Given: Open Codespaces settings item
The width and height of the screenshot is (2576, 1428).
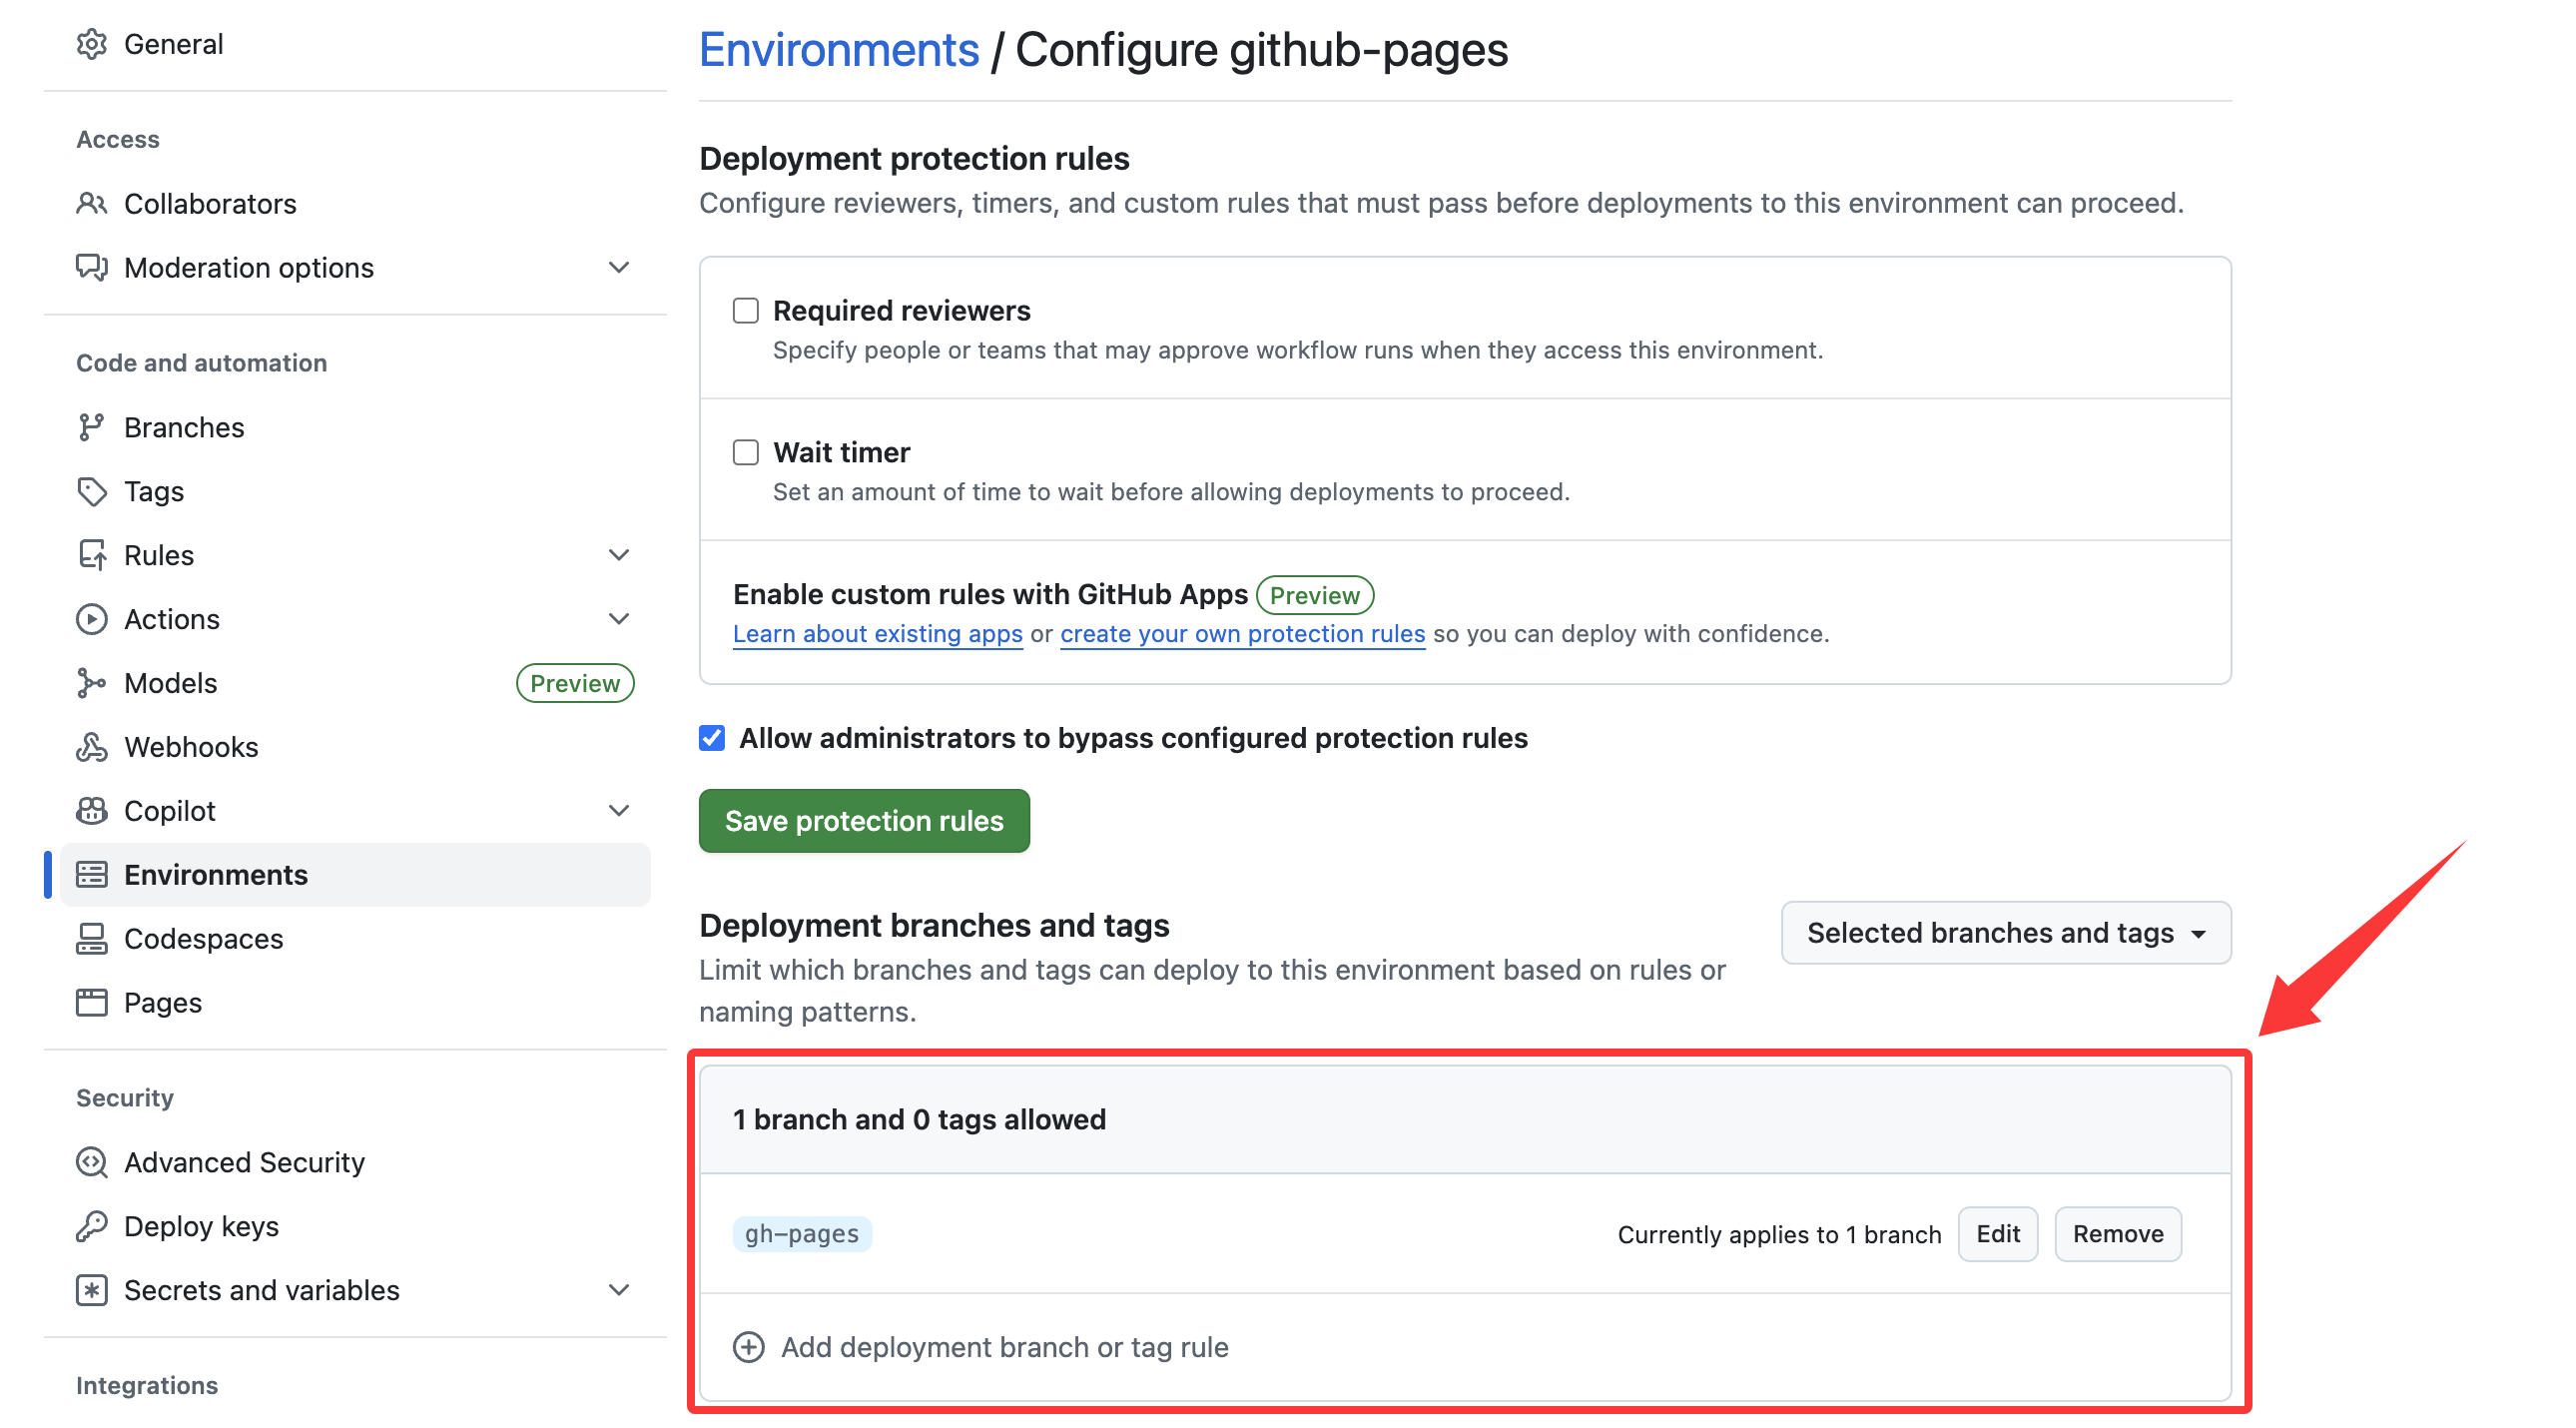Looking at the screenshot, I should pyautogui.click(x=354, y=940).
